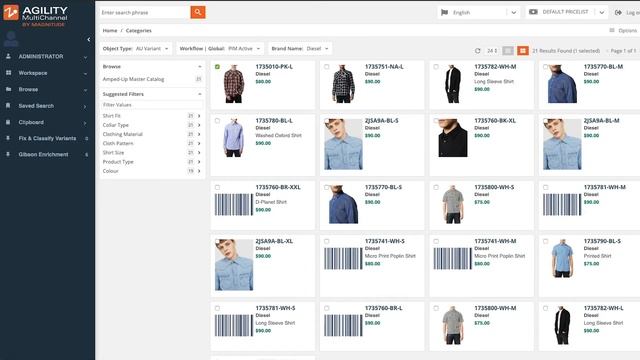640x360 pixels.
Task: Check the 1735780-BL-L product checkbox
Action: tap(217, 121)
